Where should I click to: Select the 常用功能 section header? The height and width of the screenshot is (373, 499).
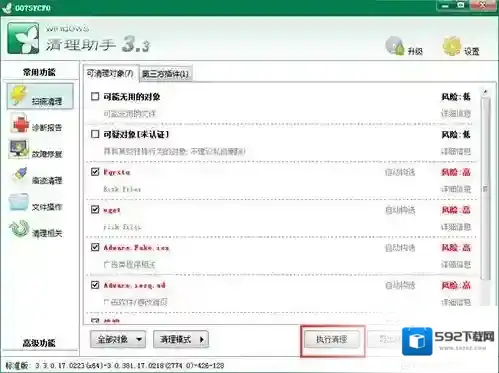pos(39,72)
